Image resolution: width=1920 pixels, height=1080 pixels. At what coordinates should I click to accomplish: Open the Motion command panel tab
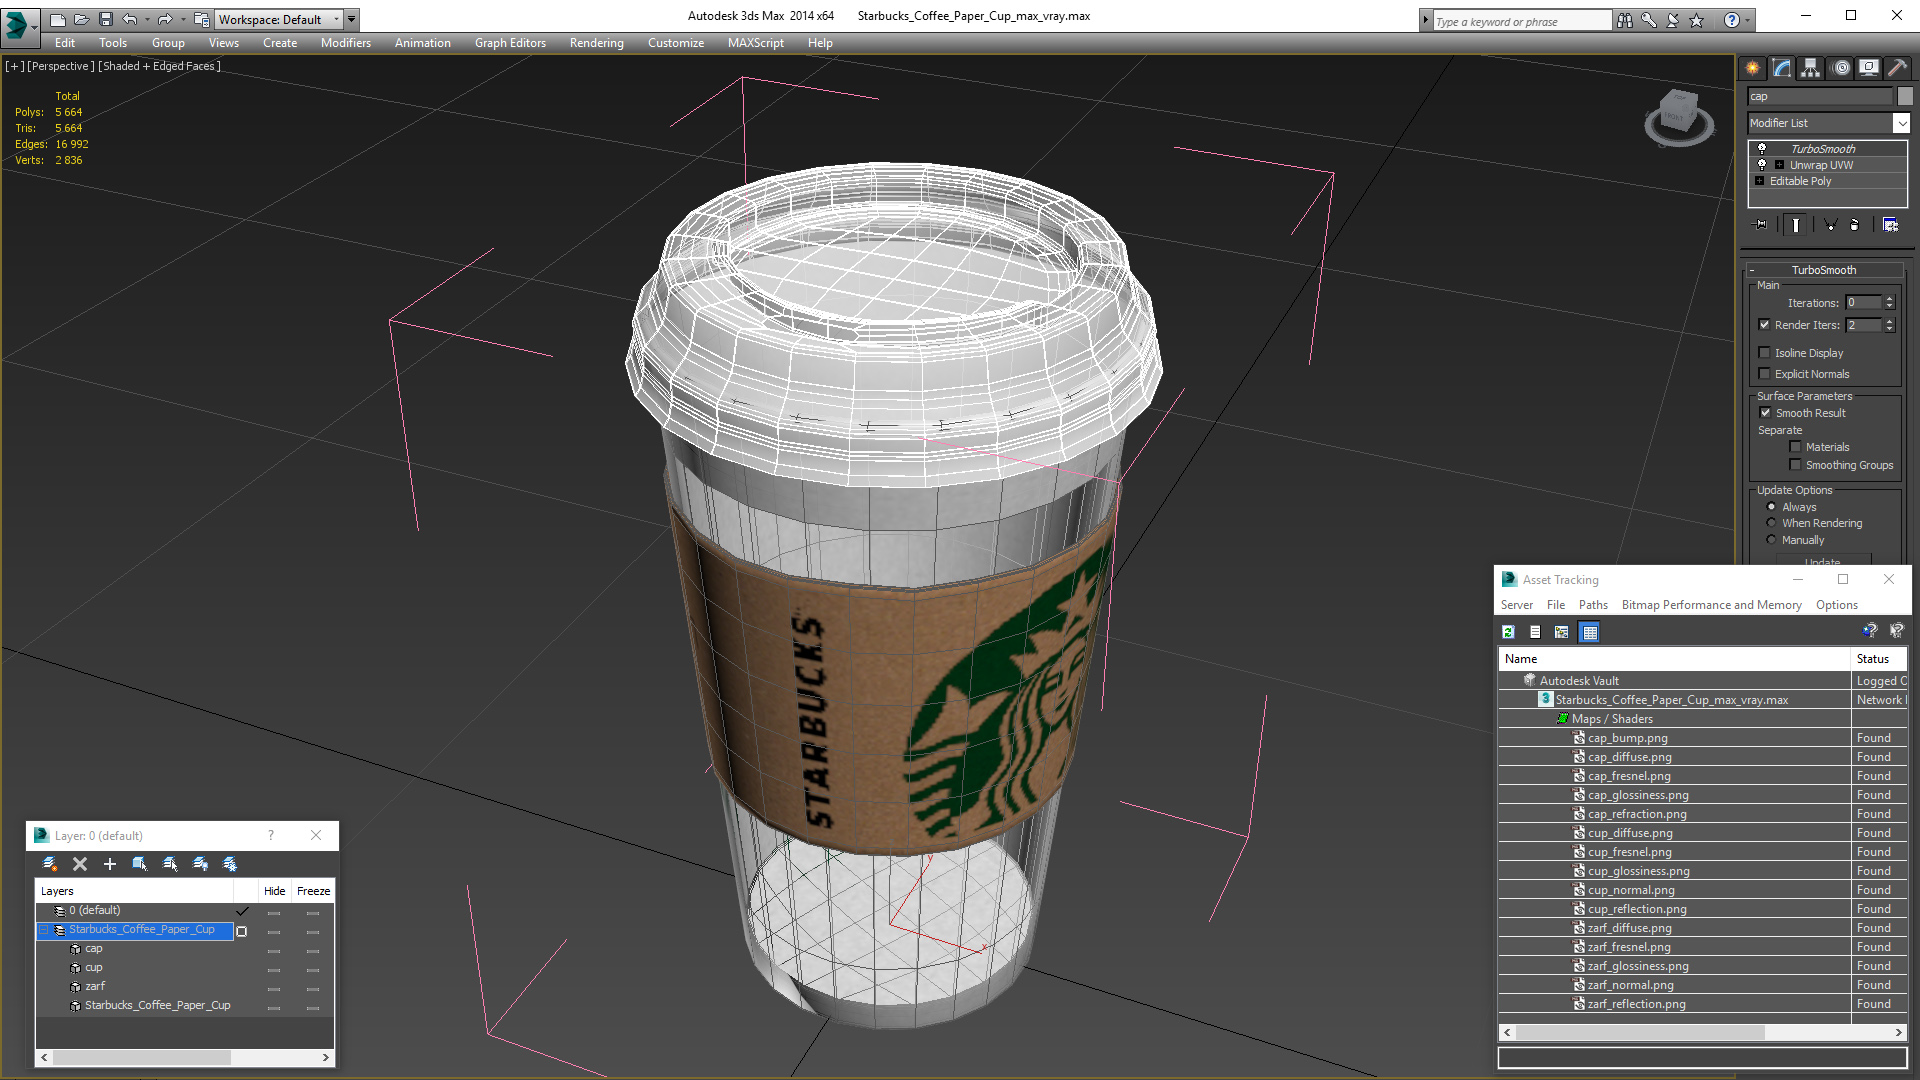click(x=1841, y=68)
